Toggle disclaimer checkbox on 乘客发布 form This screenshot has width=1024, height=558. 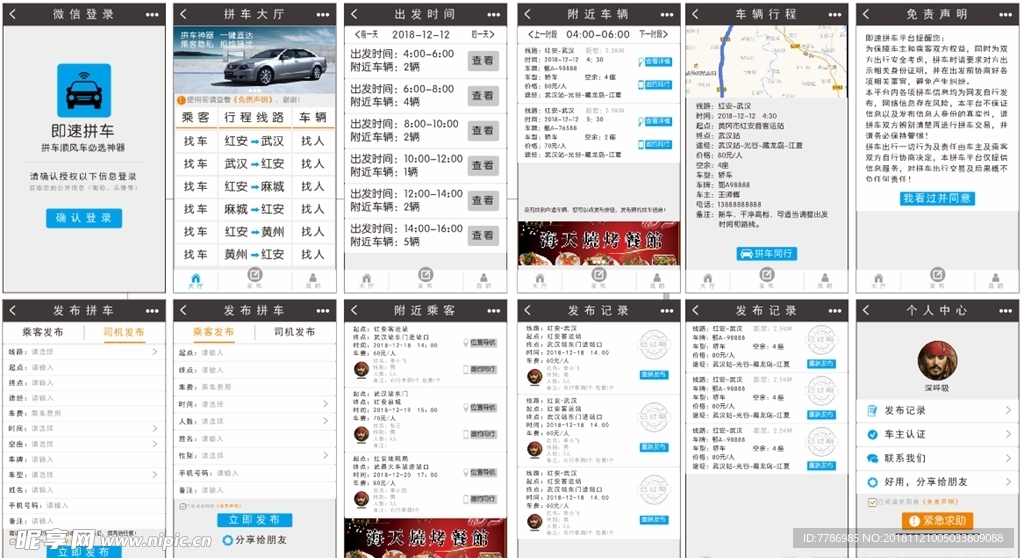click(183, 506)
